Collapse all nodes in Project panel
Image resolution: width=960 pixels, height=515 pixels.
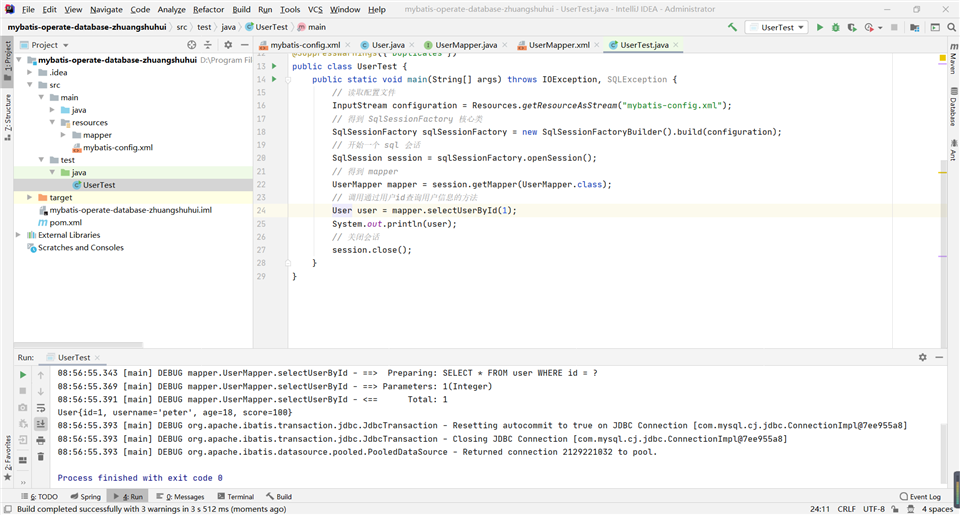tap(208, 45)
